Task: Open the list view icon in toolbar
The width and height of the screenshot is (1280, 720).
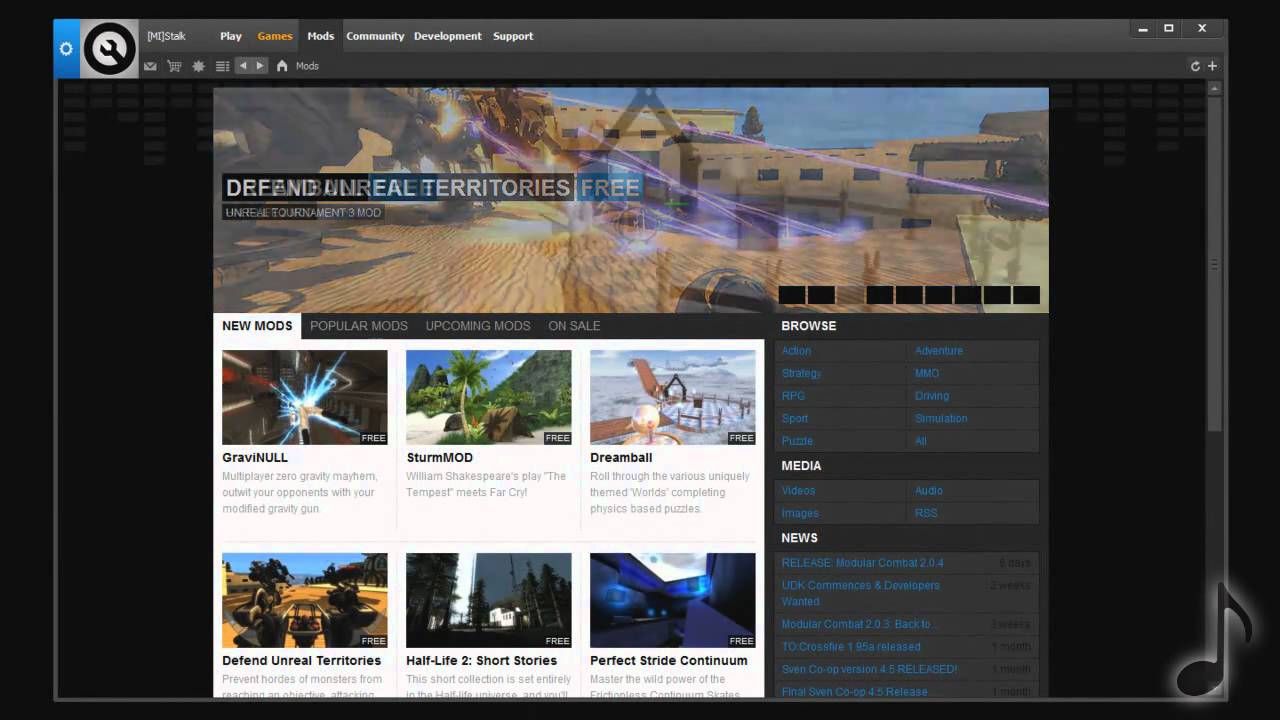Action: click(x=222, y=66)
